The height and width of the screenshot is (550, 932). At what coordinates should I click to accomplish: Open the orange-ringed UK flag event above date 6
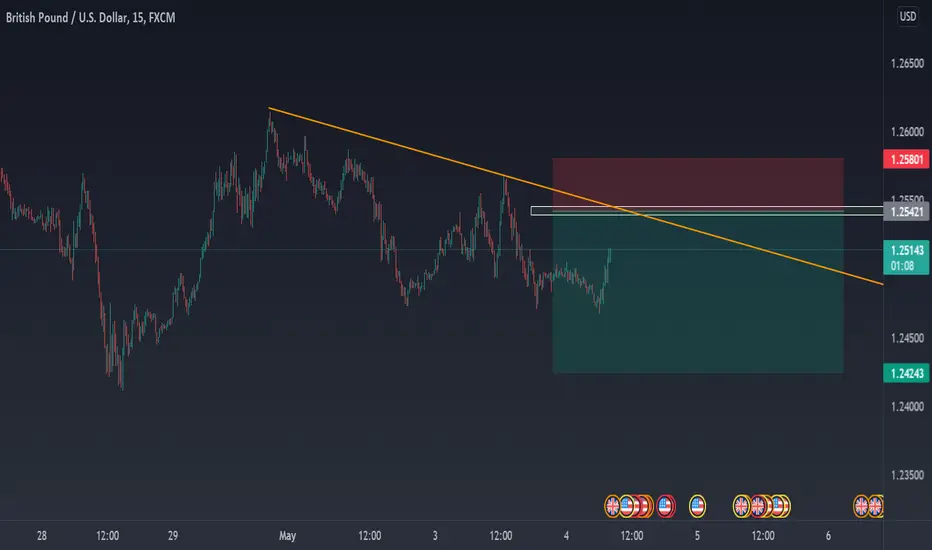pos(861,507)
